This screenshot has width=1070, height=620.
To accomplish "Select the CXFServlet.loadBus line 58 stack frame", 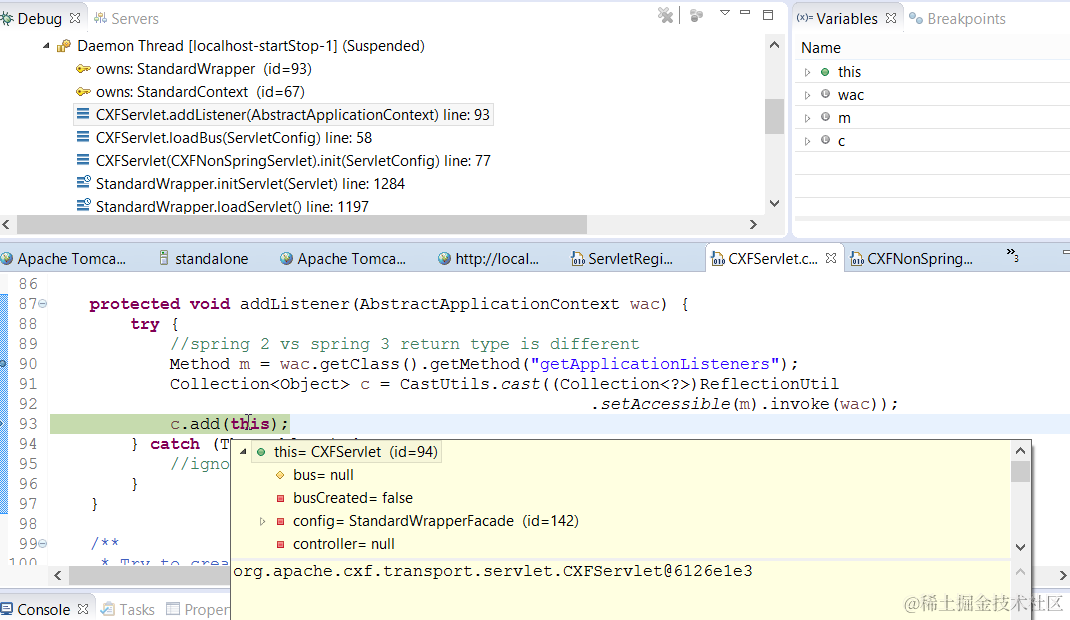I will 224,138.
